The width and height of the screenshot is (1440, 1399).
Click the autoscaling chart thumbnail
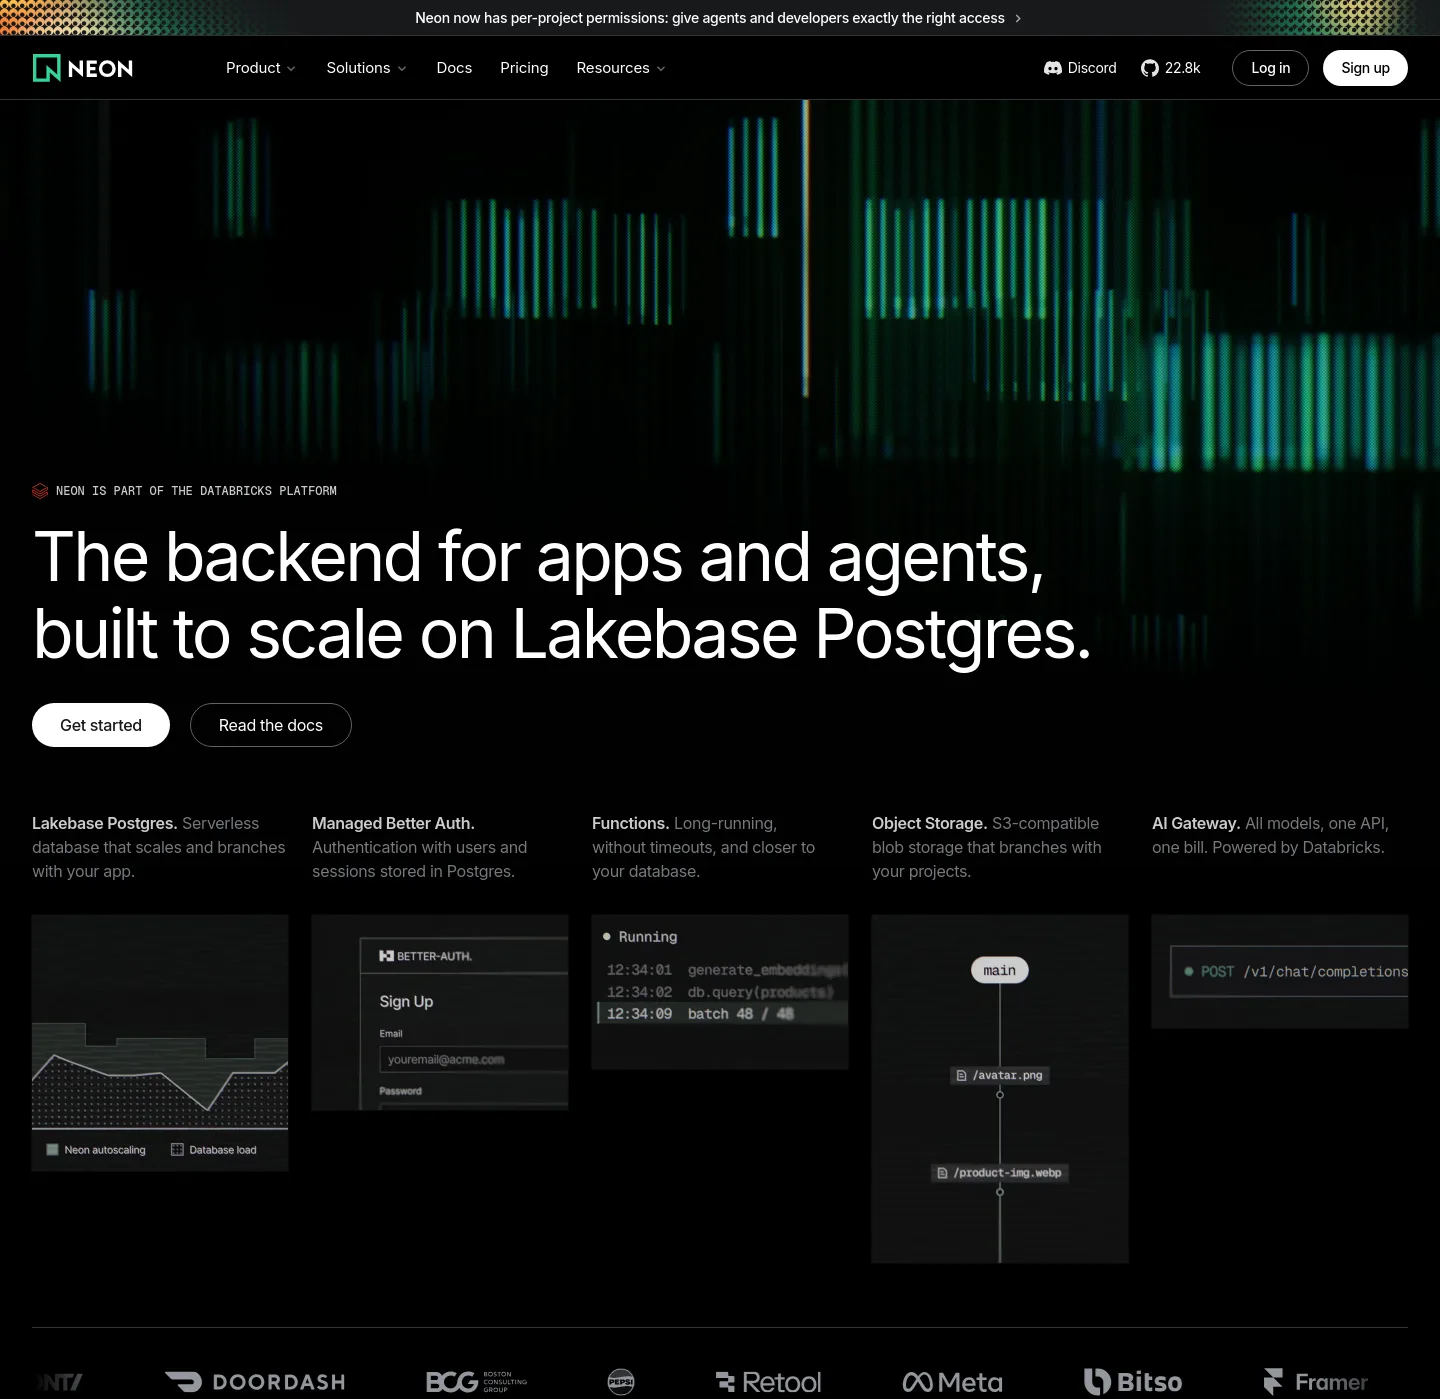160,1043
